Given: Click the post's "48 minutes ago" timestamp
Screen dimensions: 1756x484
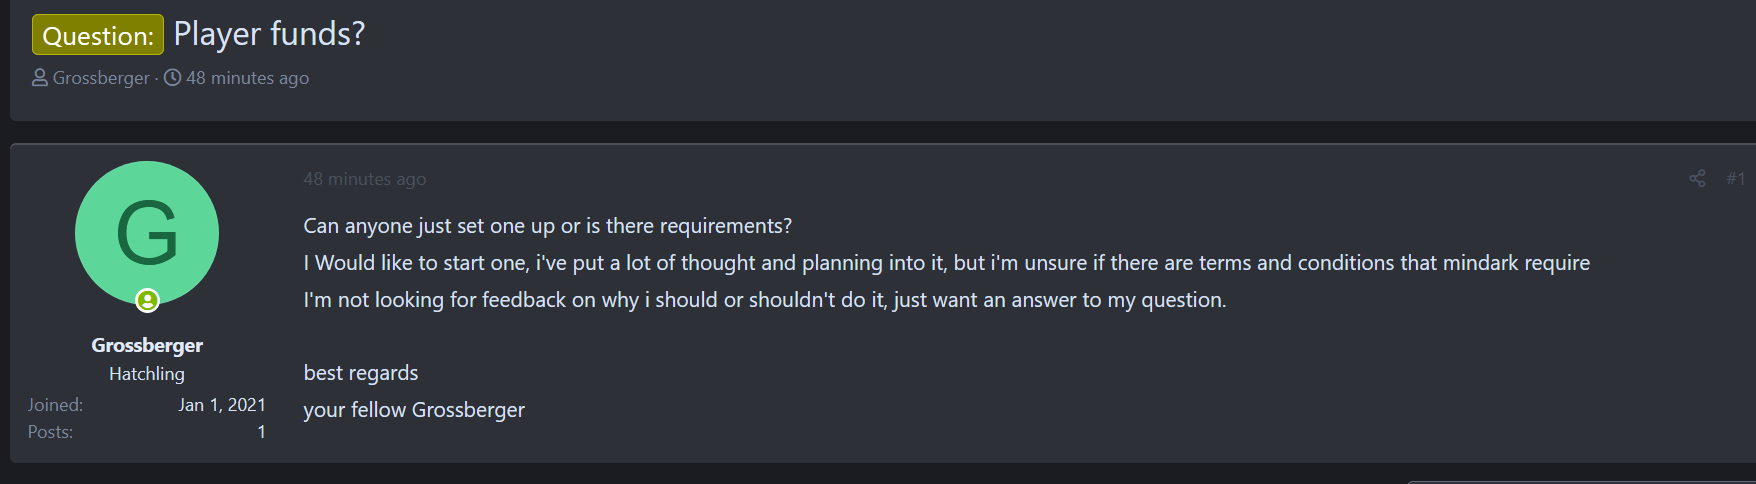Looking at the screenshot, I should click(365, 179).
